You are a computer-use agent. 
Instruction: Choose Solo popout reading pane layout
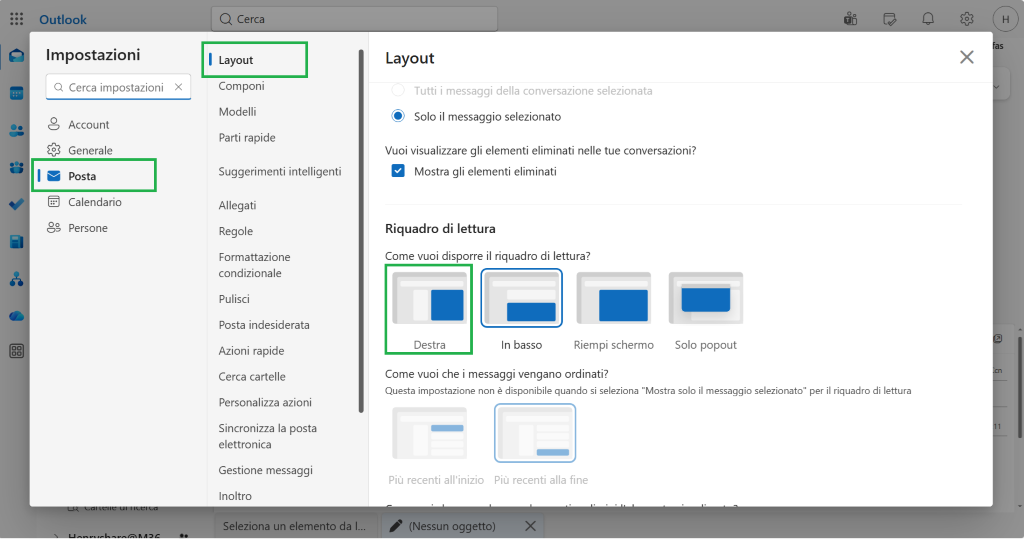pos(705,311)
